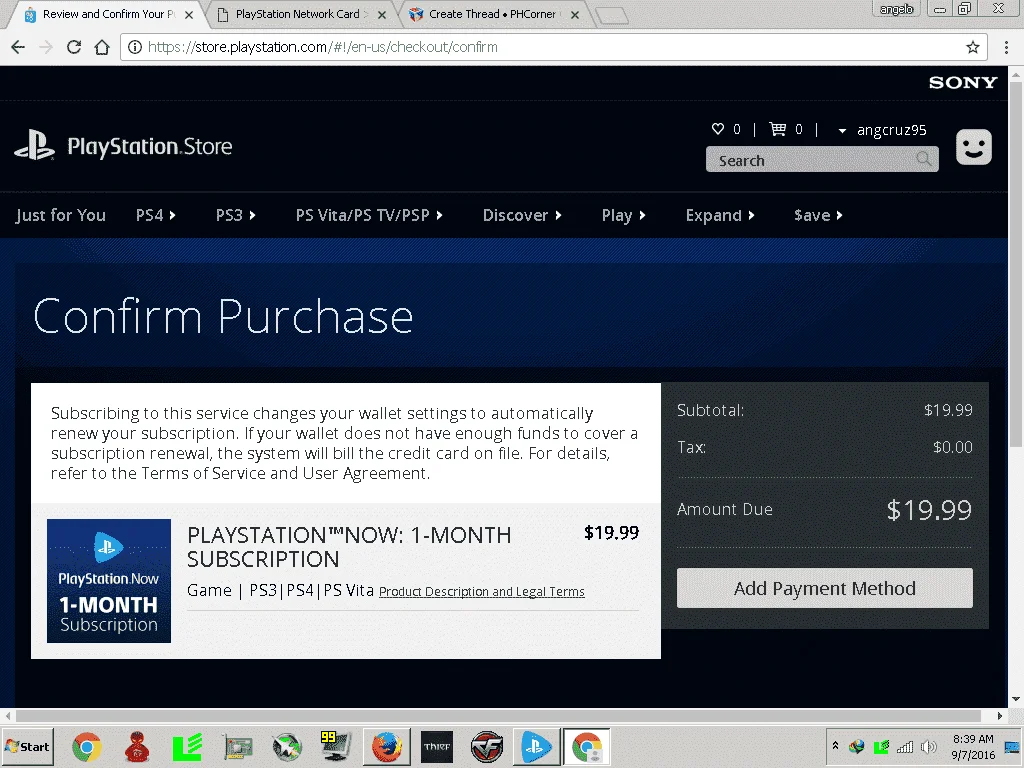Click the browser forward arrow

click(46, 47)
